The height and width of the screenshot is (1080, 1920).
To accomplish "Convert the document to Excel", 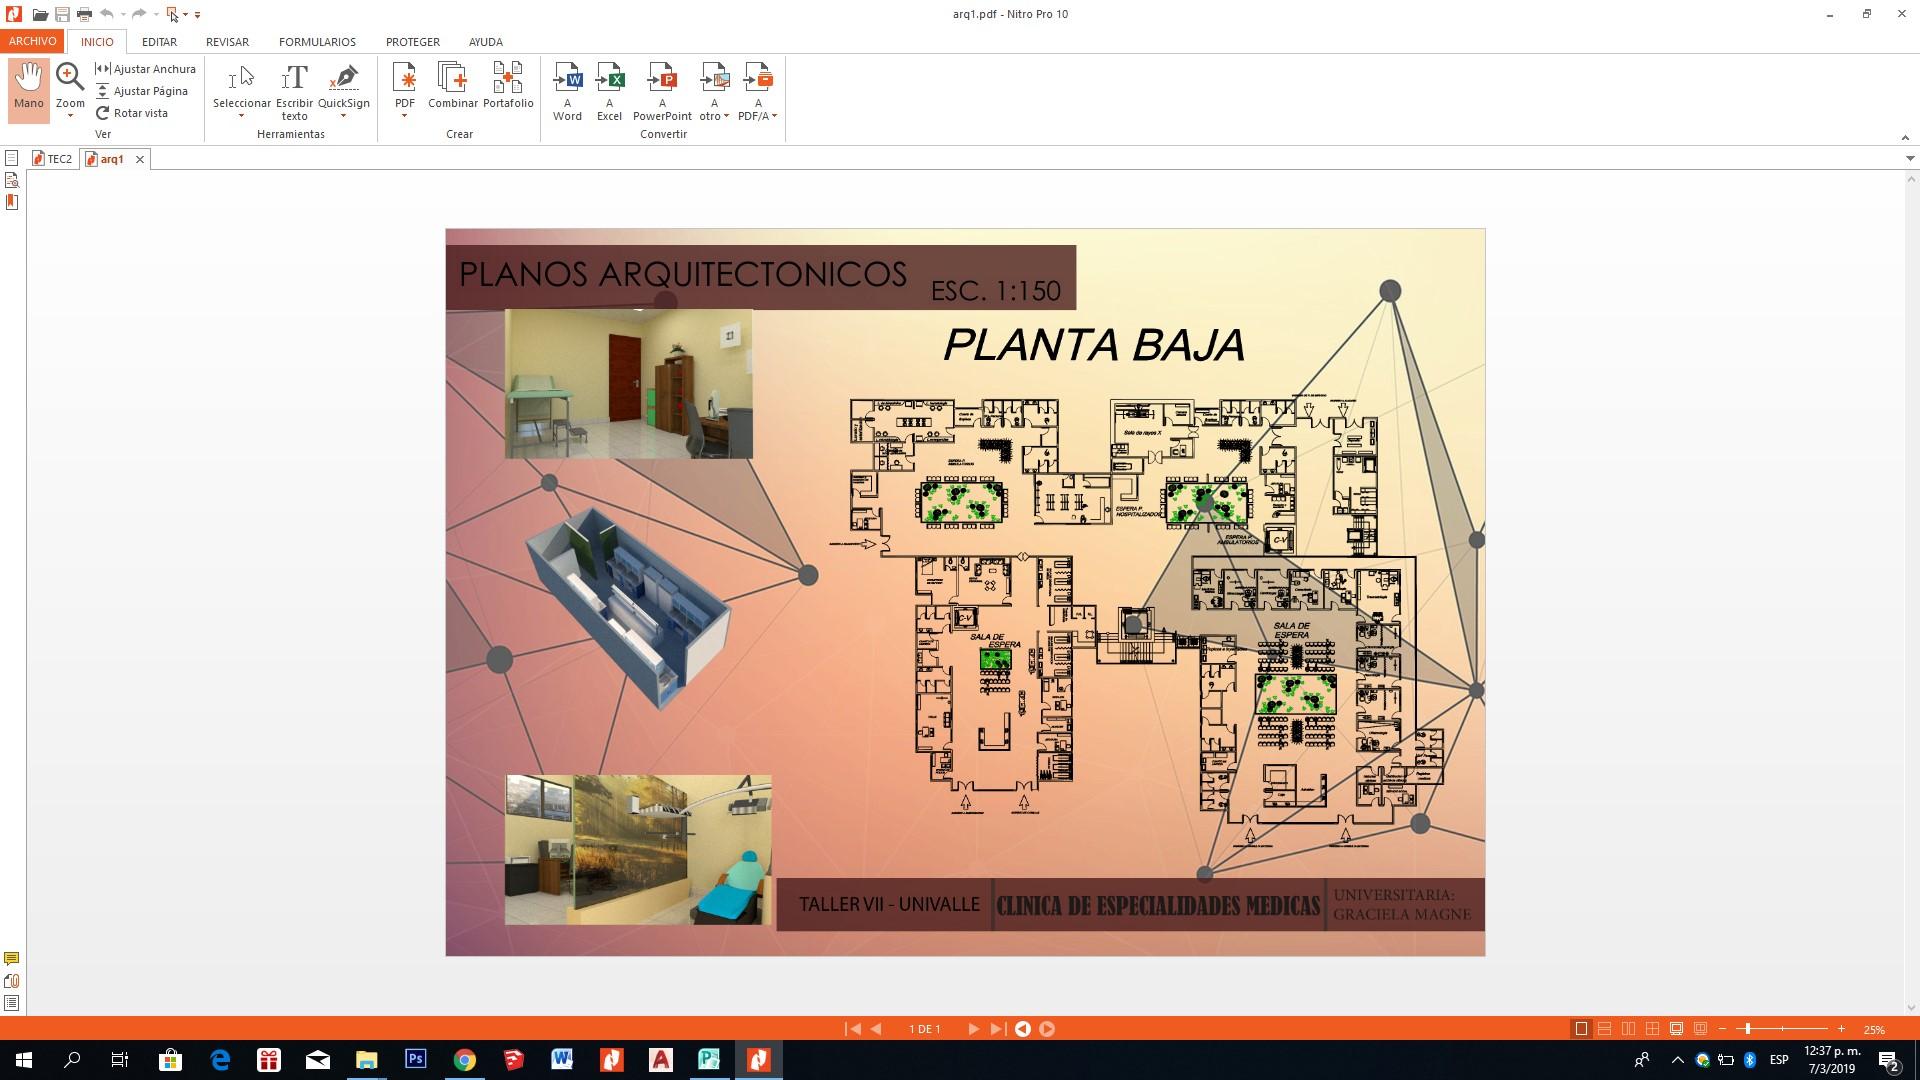I will pos(609,90).
